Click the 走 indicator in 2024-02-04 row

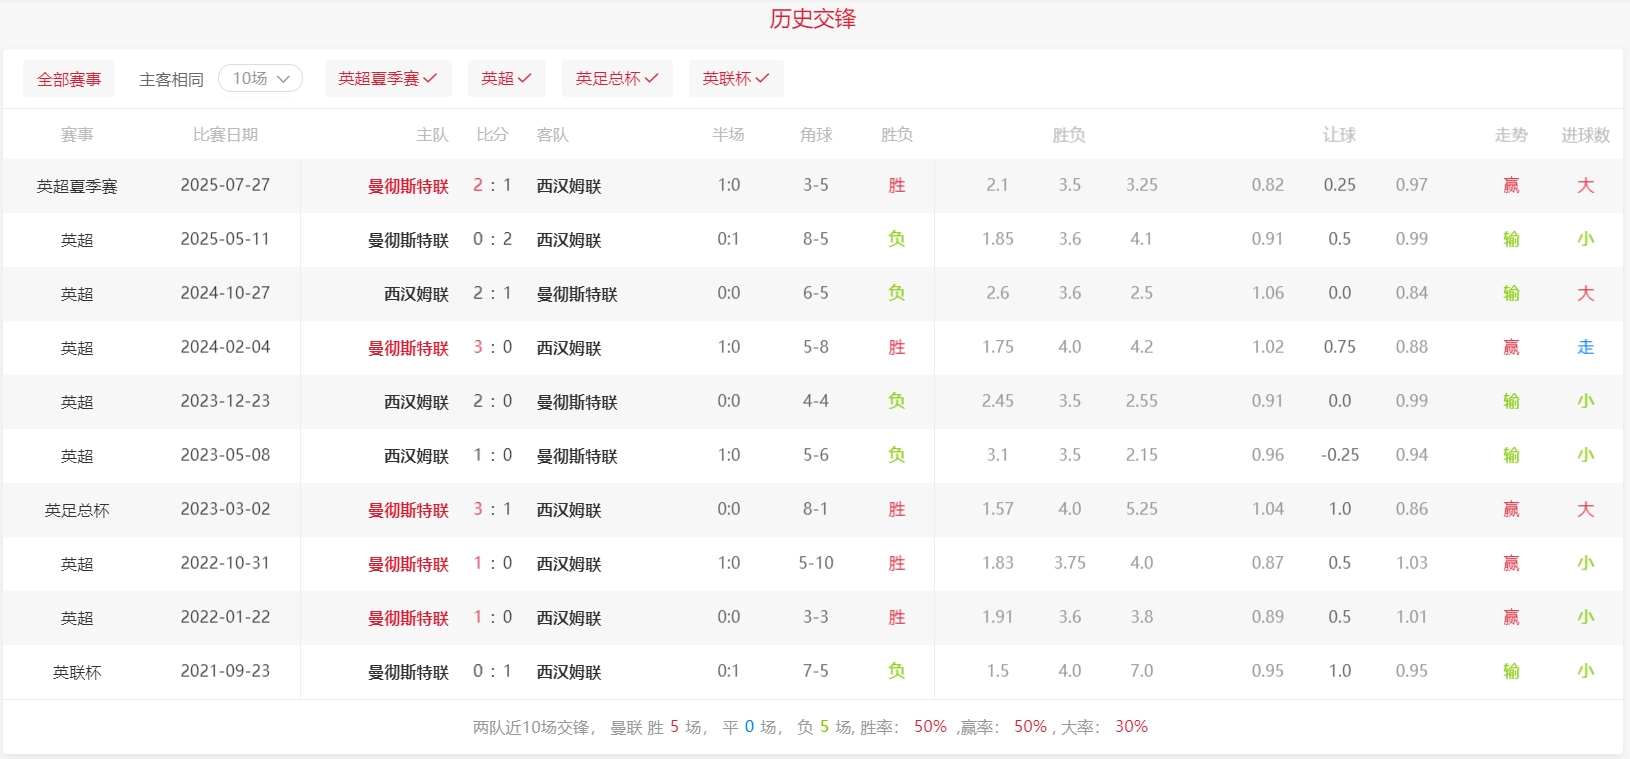click(1585, 347)
